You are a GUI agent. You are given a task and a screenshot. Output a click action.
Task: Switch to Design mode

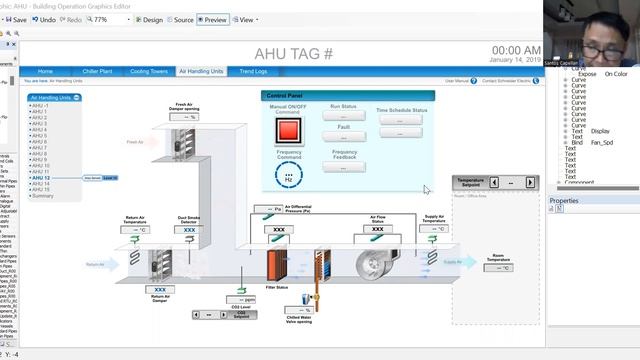(149, 20)
